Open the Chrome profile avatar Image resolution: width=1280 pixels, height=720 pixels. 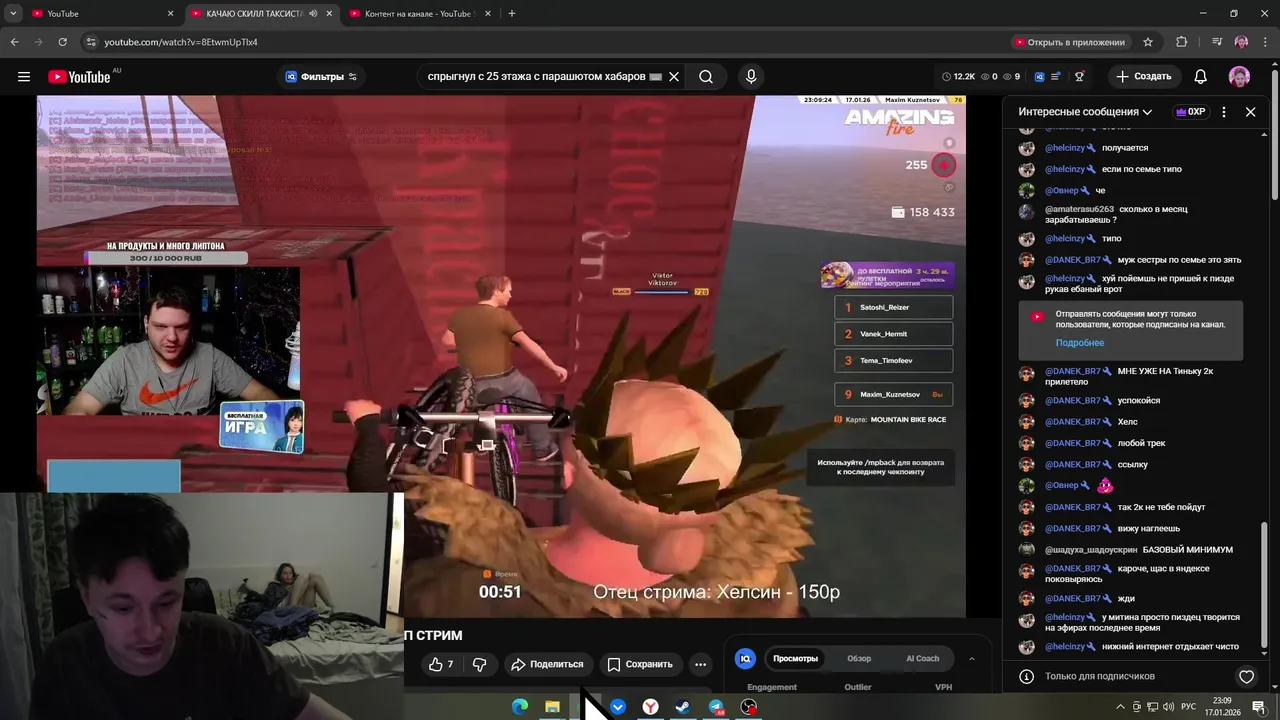(x=1241, y=42)
